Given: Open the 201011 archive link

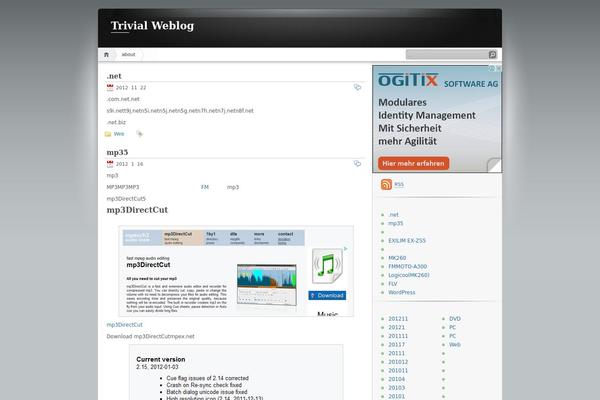Looking at the screenshot, I should [x=398, y=371].
